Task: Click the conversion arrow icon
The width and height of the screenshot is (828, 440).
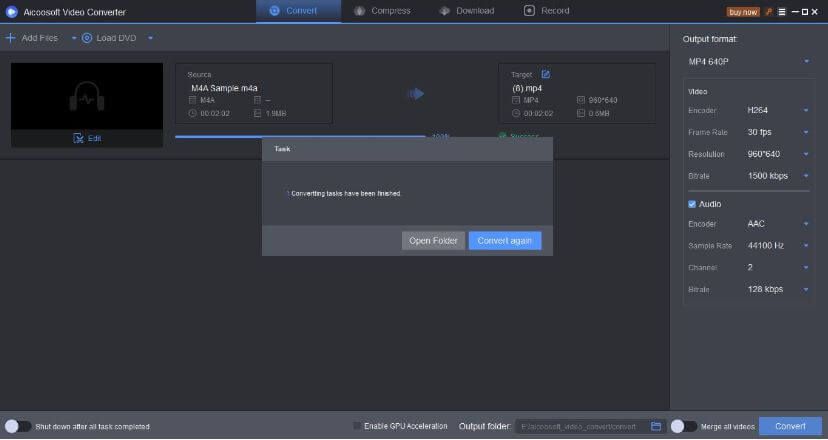Action: tap(417, 94)
